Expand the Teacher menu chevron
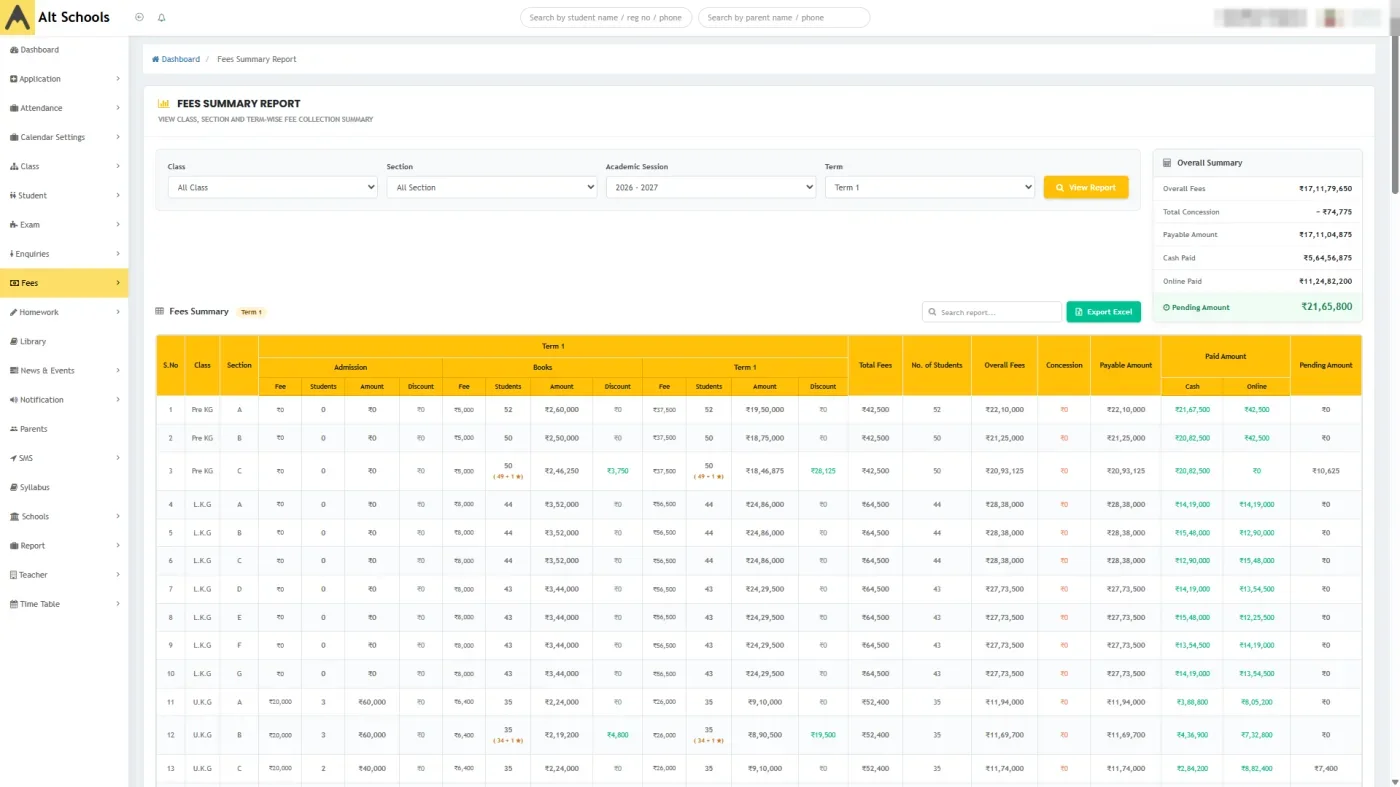 pos(118,575)
